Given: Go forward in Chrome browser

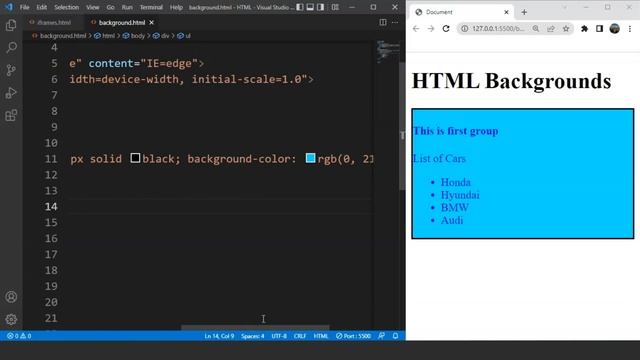Looking at the screenshot, I should click(431, 29).
